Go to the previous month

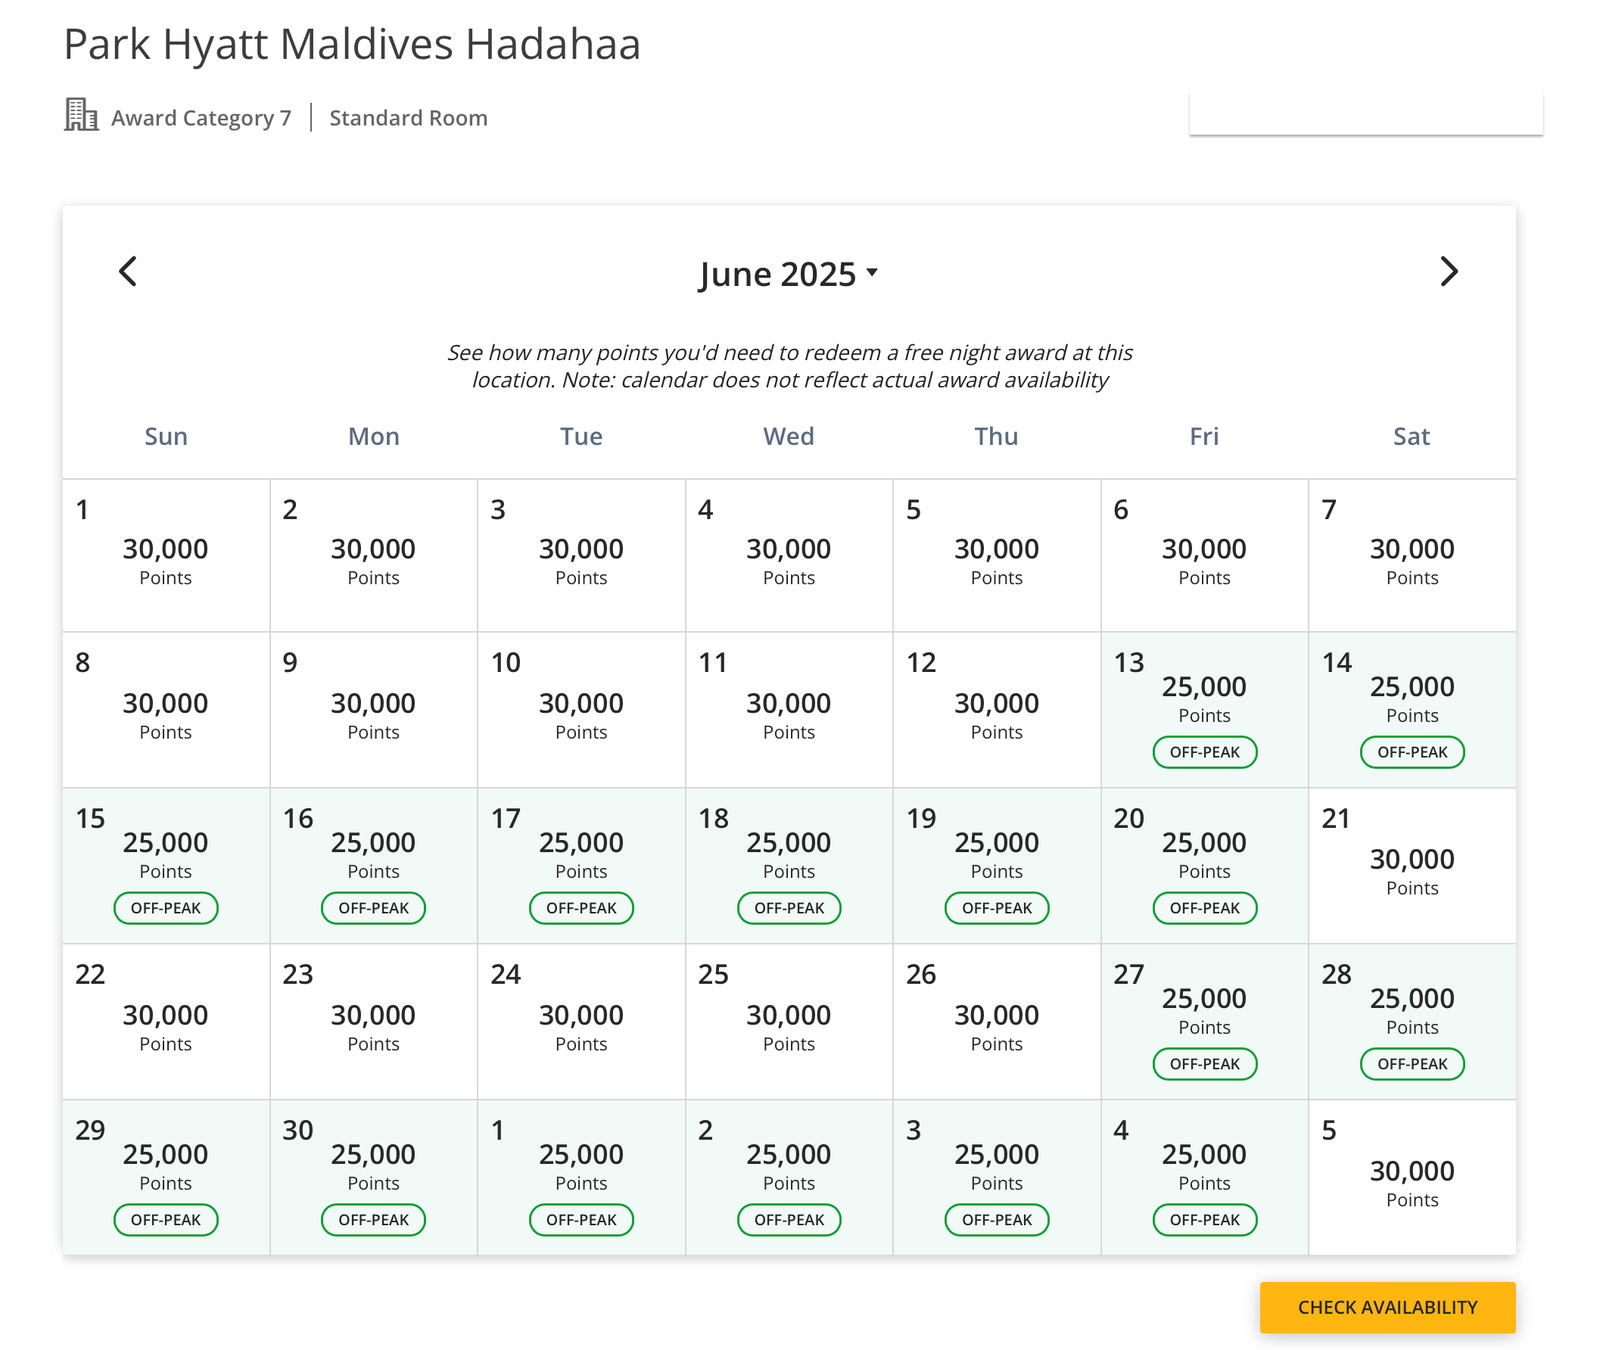(128, 271)
